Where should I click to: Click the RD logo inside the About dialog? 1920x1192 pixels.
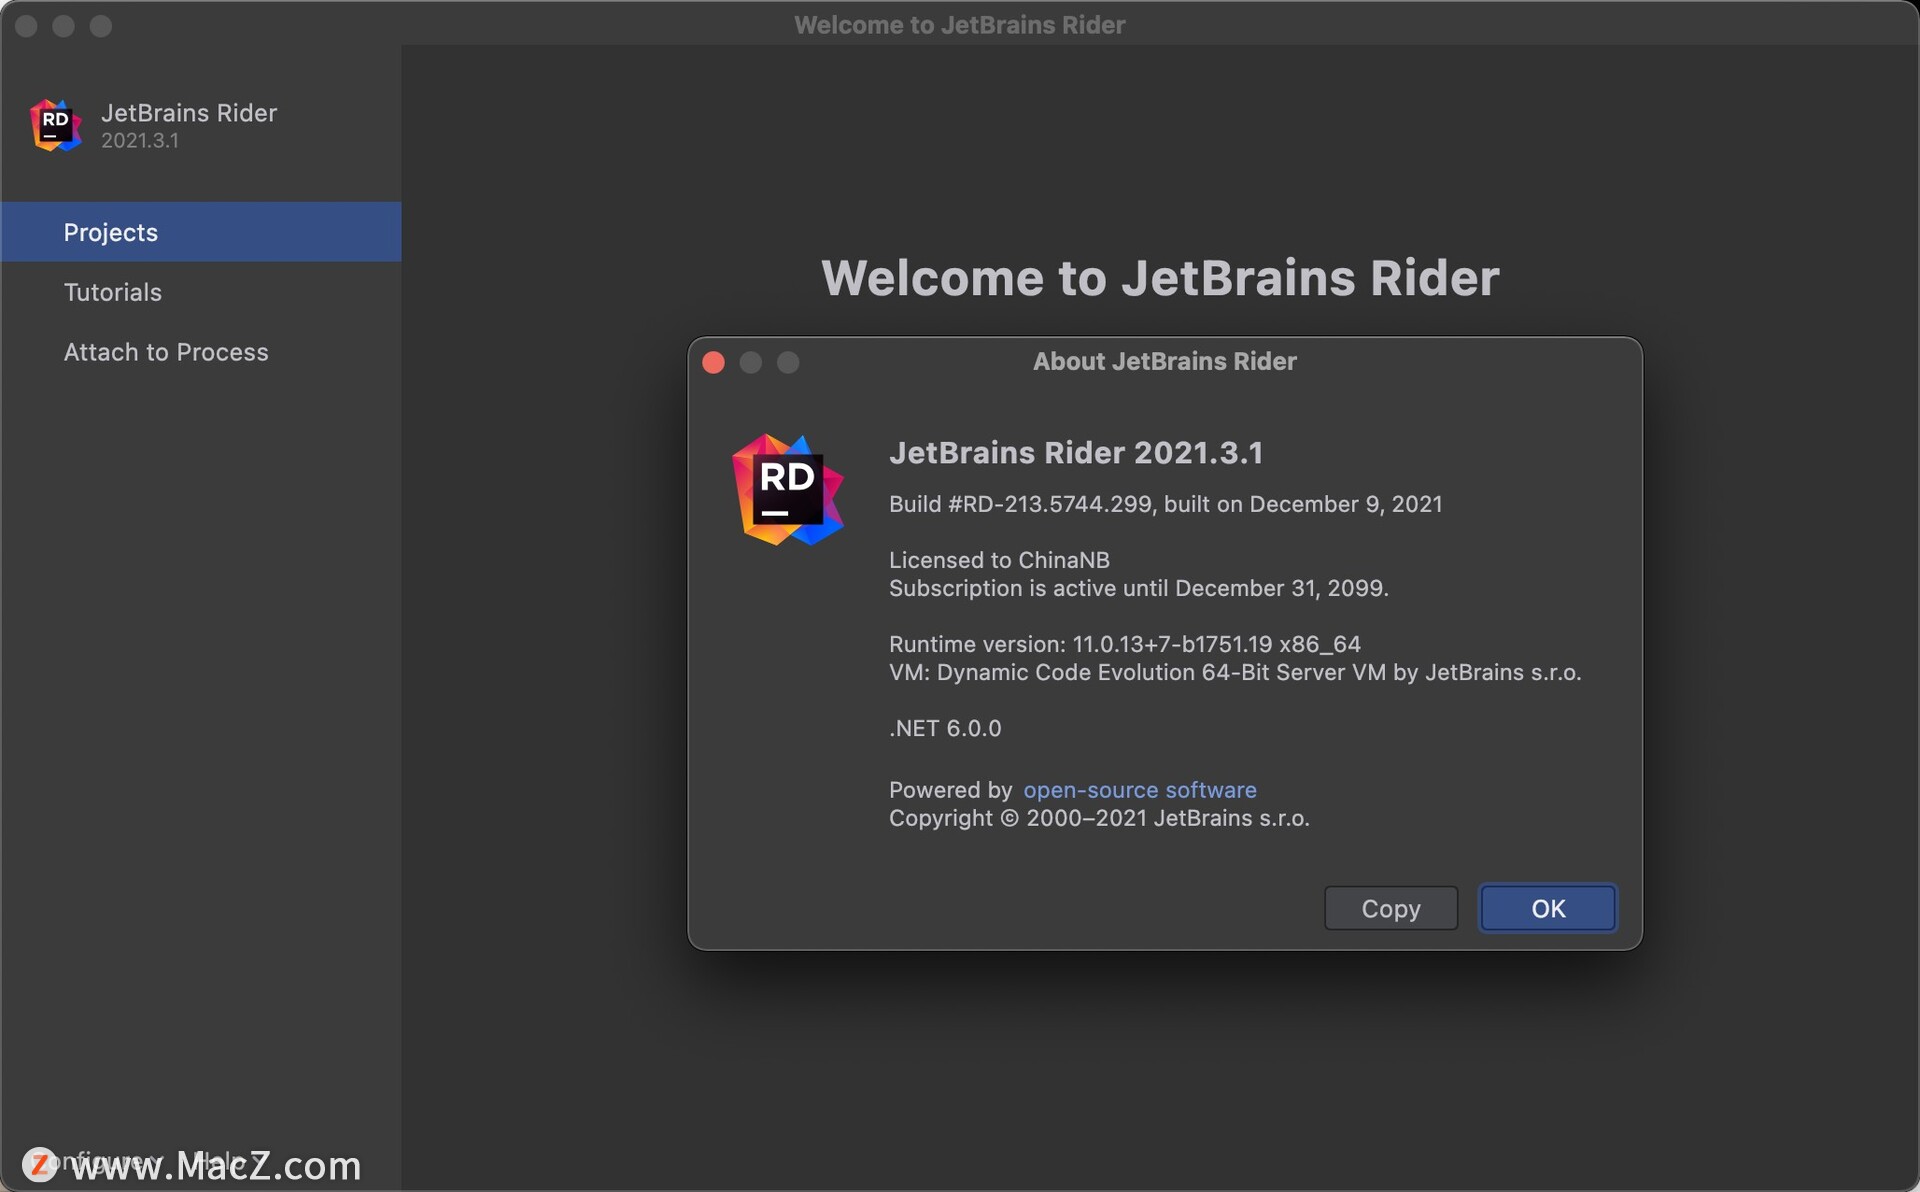(788, 489)
